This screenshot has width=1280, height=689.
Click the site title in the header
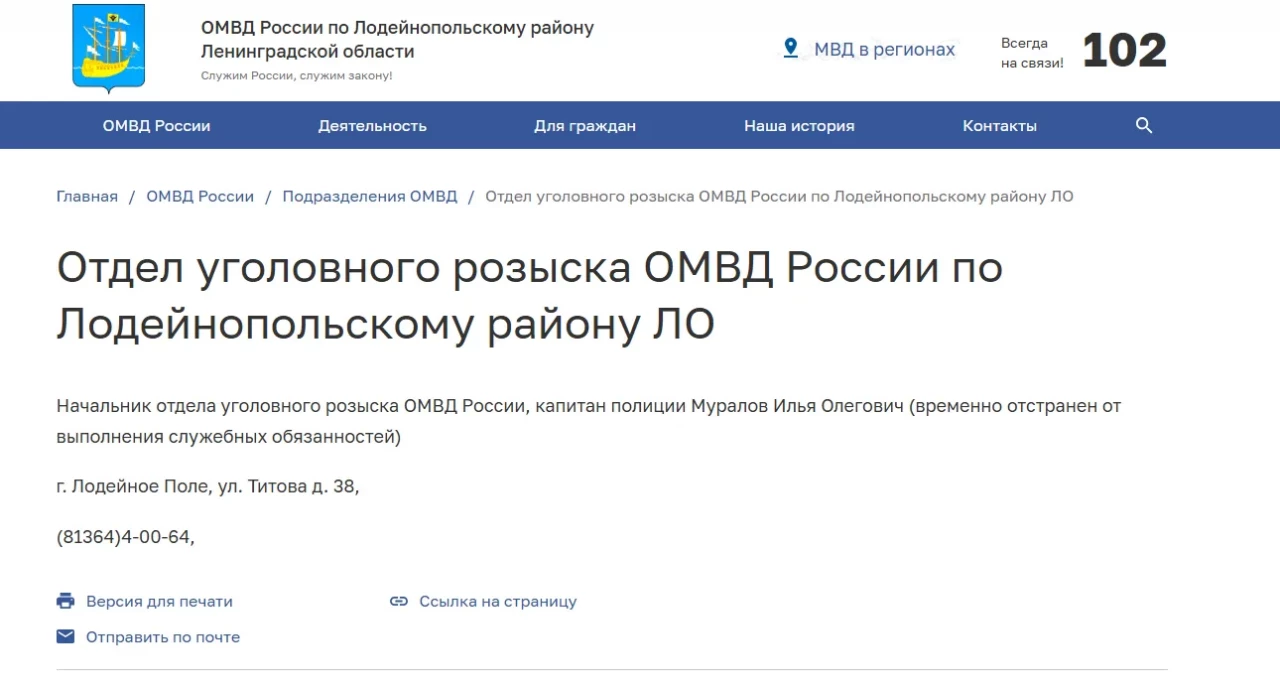(396, 39)
